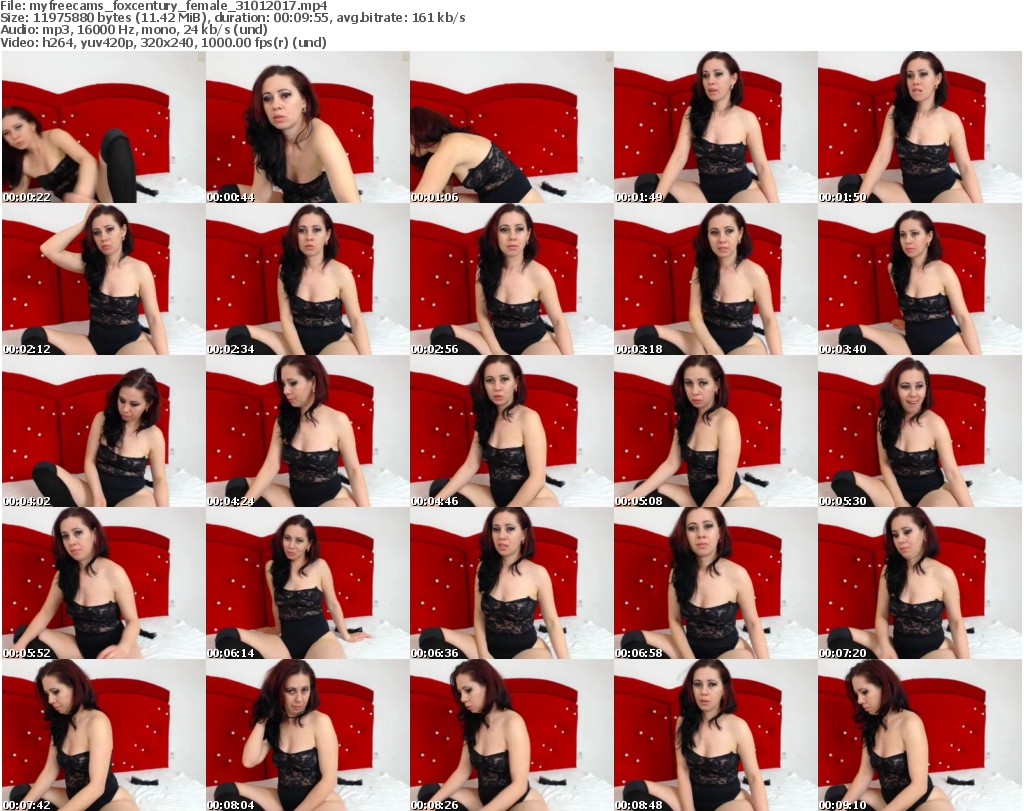Open the frame stamped 00:02:34
This screenshot has height=811, width=1024.
(308, 279)
